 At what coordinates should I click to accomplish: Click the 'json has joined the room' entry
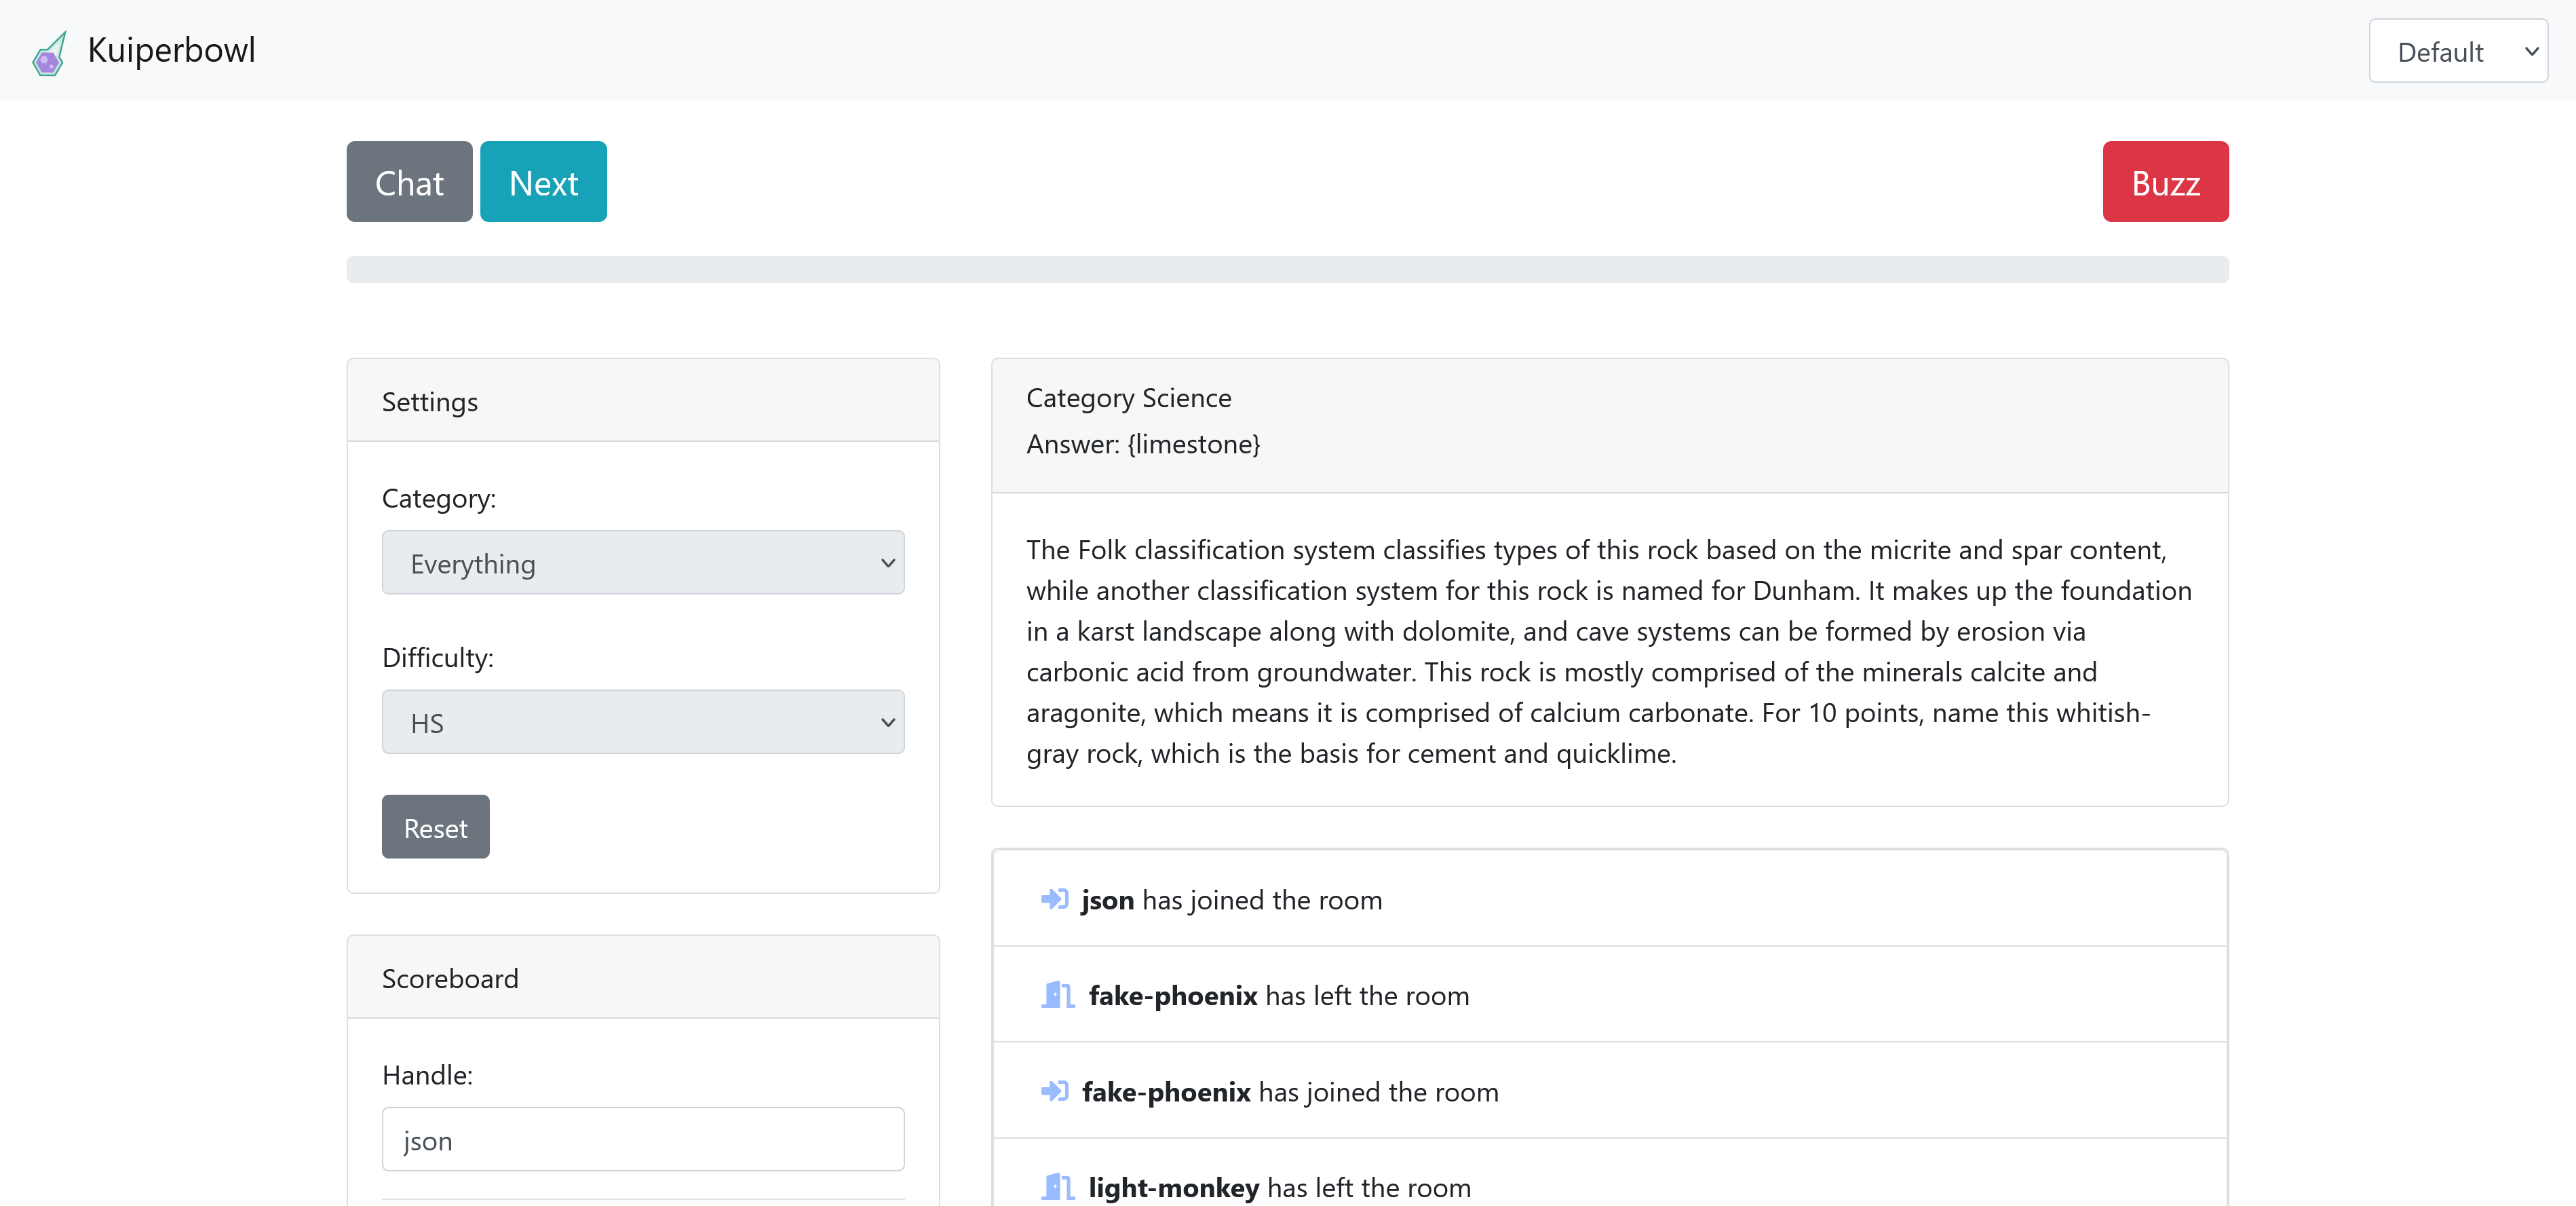pos(1231,900)
